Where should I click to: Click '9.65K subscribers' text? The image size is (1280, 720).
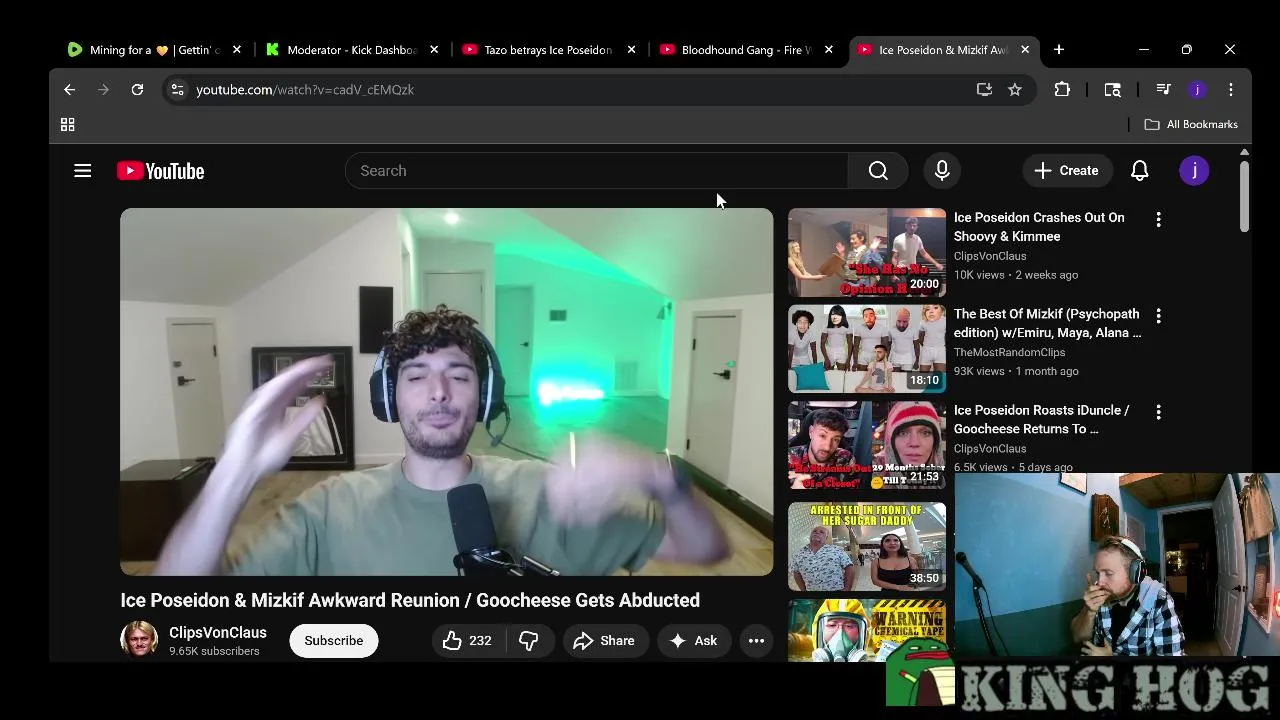(x=214, y=651)
